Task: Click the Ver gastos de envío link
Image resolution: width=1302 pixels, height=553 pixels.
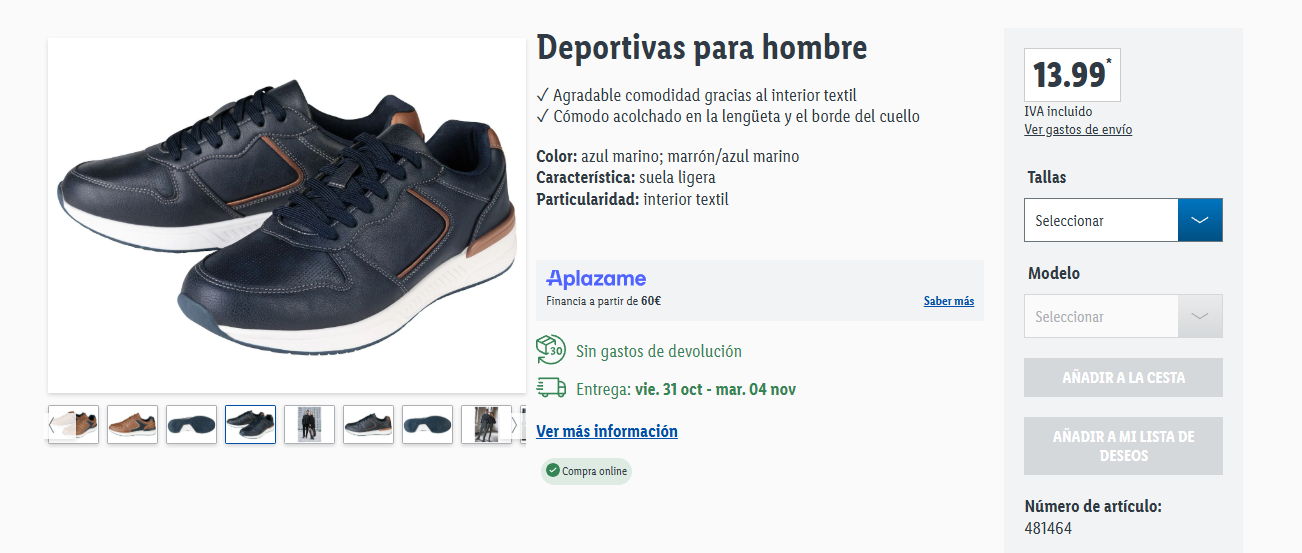Action: point(1078,130)
